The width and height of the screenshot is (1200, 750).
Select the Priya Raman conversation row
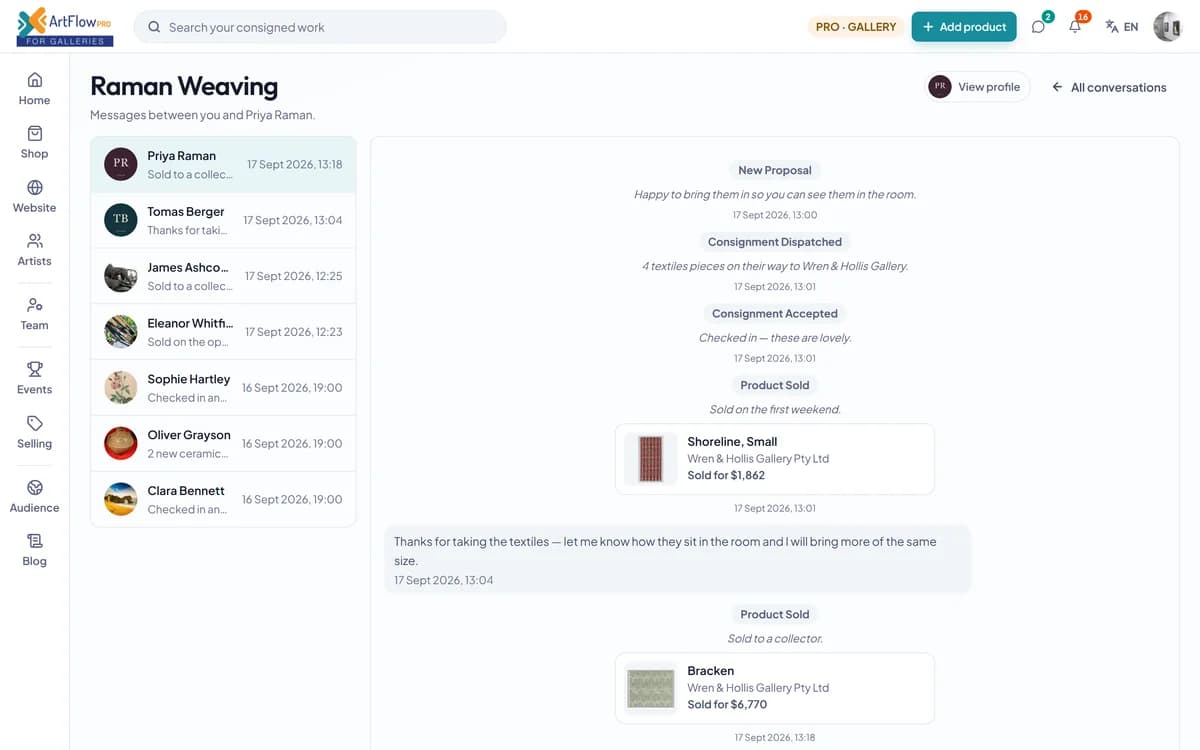(223, 164)
